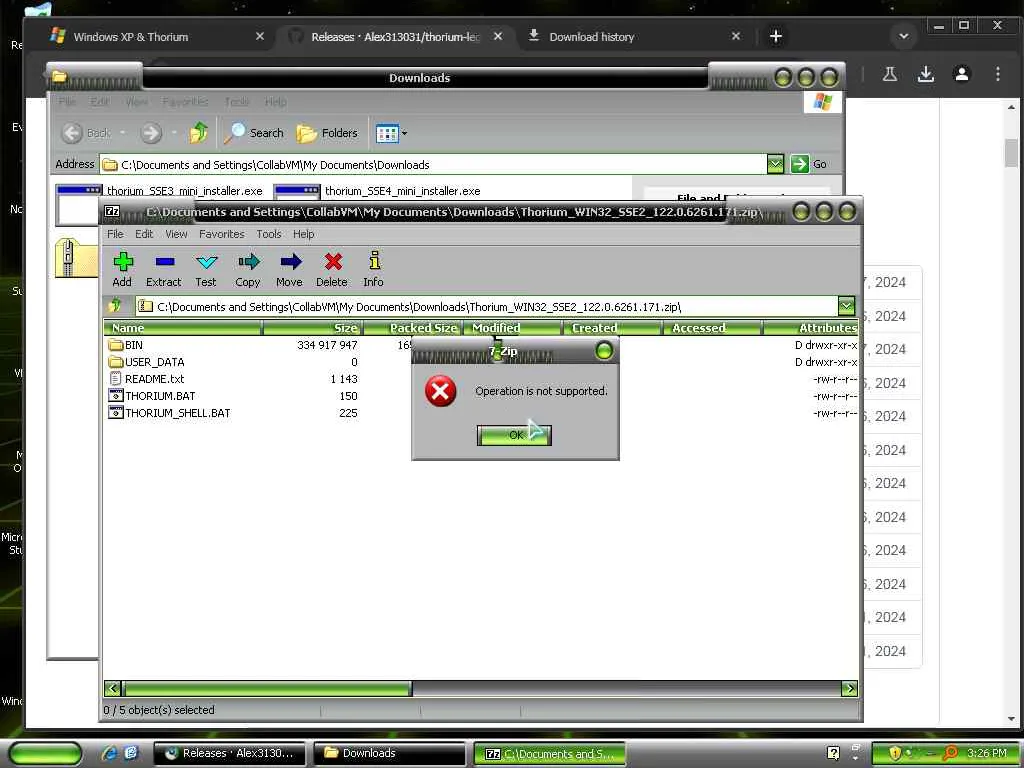
Task: Click Go next to the address bar
Action: tap(808, 164)
